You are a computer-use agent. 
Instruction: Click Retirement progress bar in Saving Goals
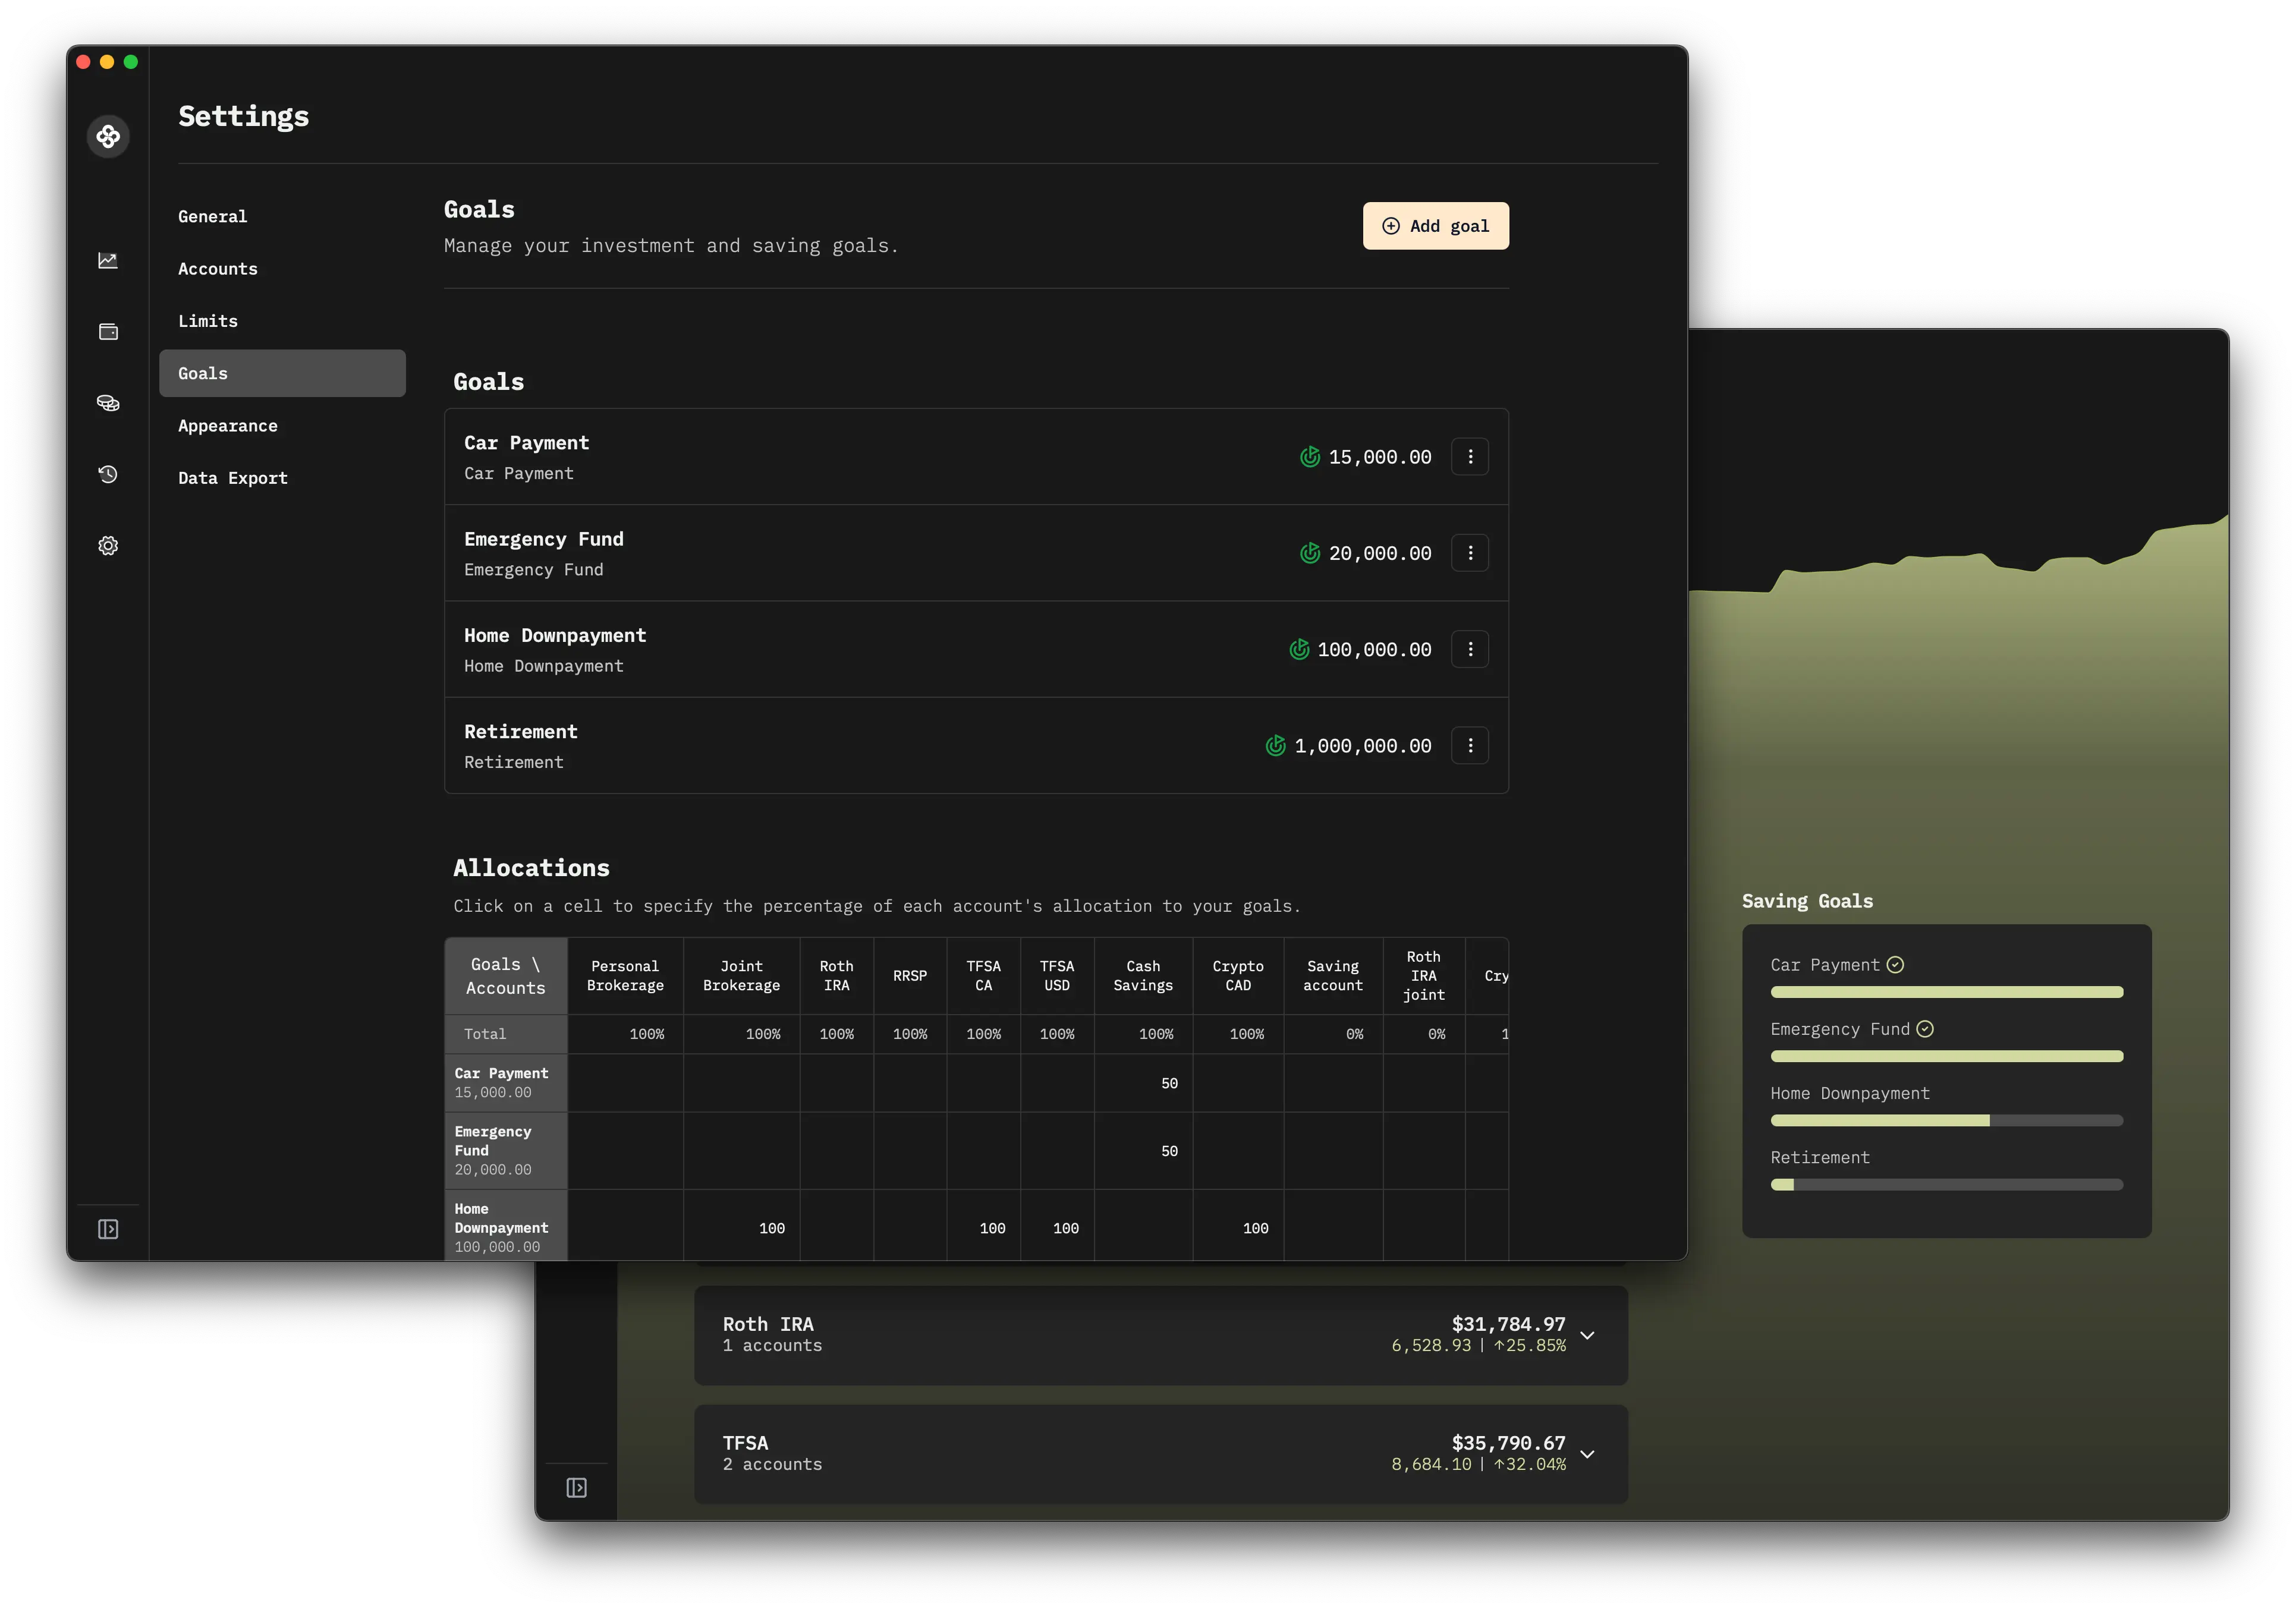tap(1946, 1185)
